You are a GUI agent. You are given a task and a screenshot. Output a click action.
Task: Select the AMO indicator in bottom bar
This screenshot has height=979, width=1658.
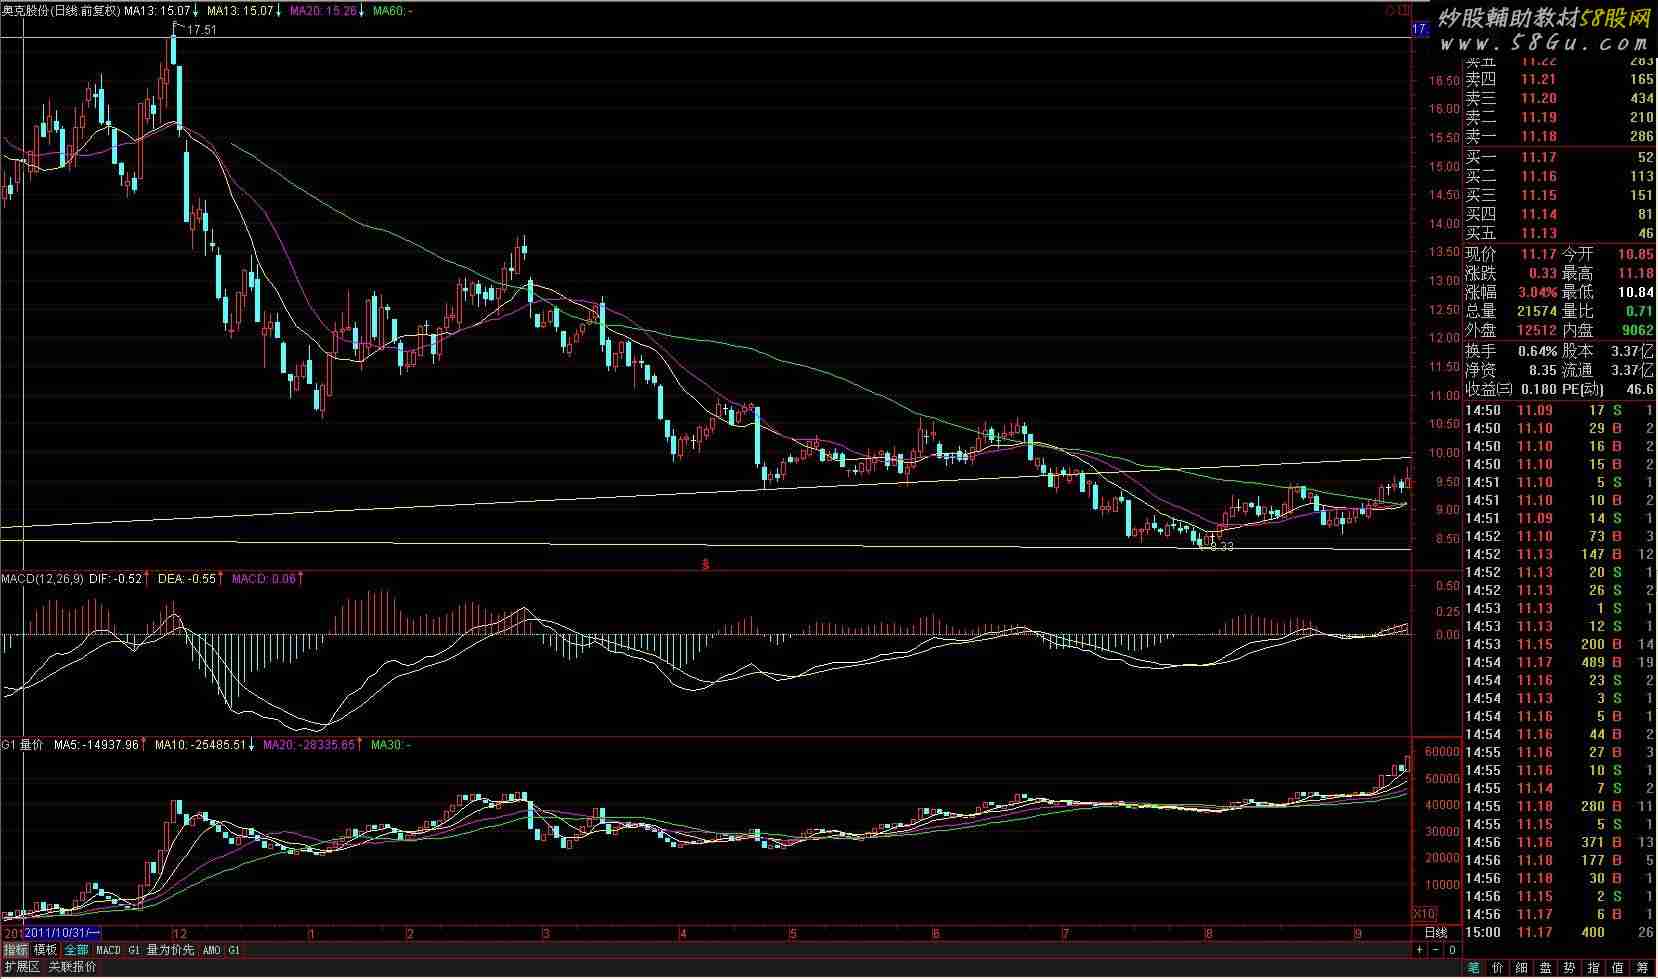(211, 950)
